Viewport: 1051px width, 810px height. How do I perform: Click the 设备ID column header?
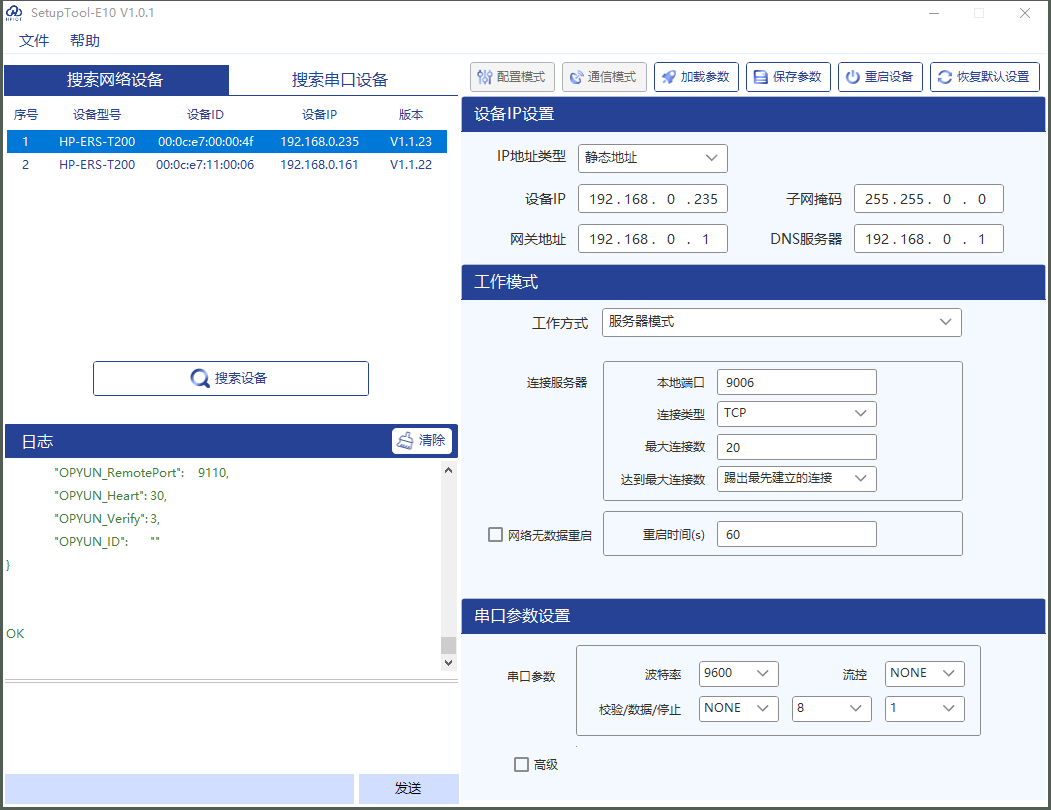tap(205, 115)
